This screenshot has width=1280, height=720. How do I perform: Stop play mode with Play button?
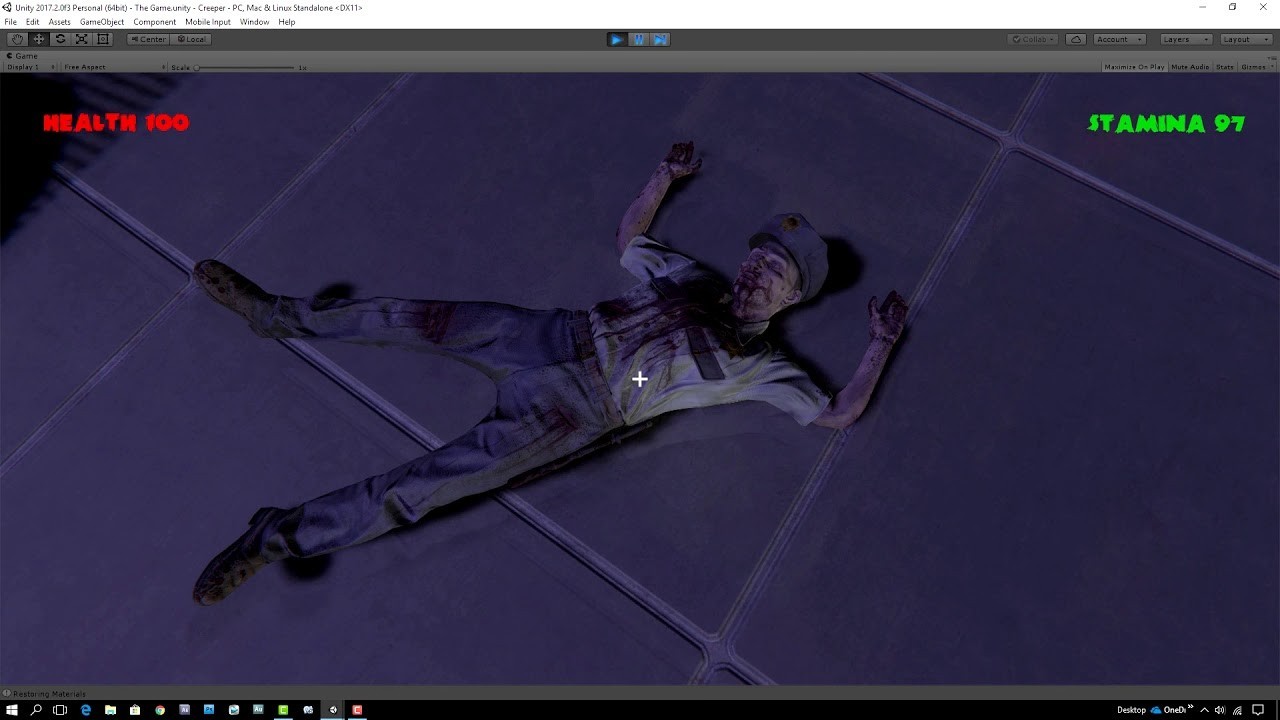(x=617, y=39)
